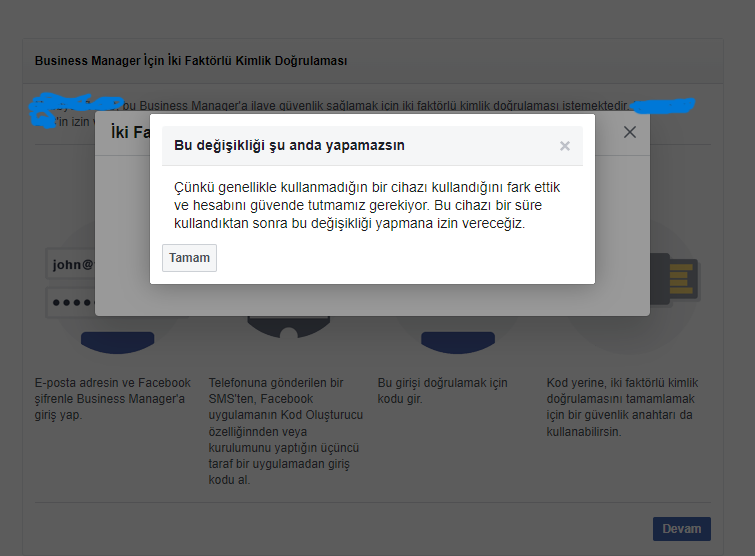Click 'Business Manager İçin İki Faktörlü Kimlik Doğrulaması' heading
Screen dimensions: 755x556
pos(191,61)
